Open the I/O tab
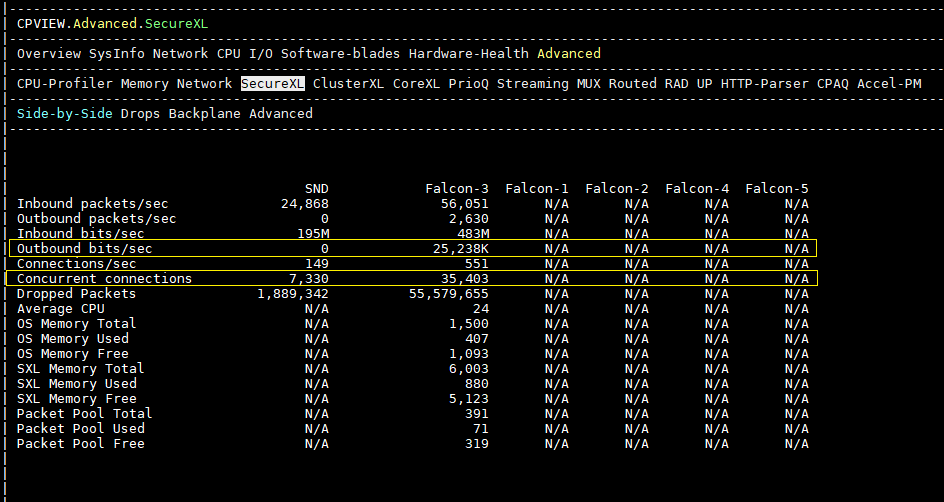The height and width of the screenshot is (502, 944). [x=261, y=54]
